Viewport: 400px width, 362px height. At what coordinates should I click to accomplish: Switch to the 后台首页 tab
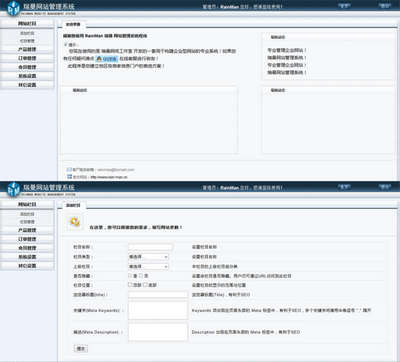73,24
